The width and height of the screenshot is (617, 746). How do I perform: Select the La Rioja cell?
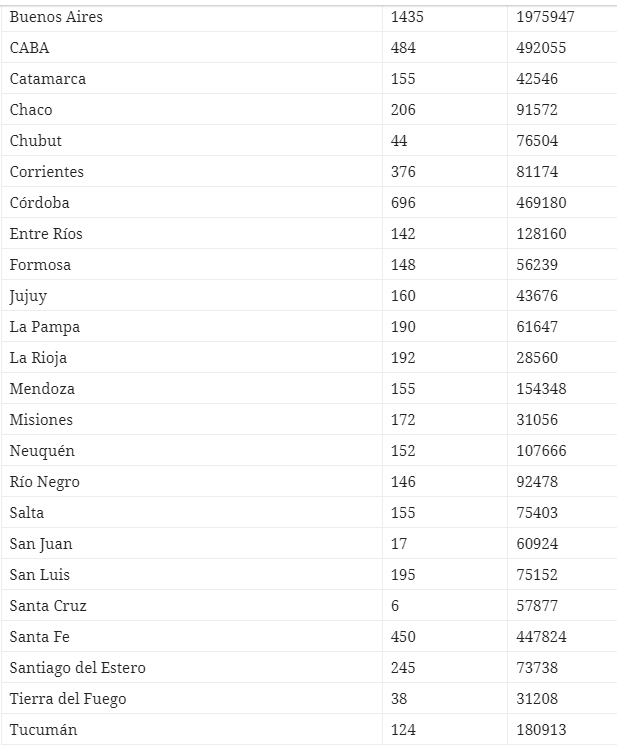tap(39, 358)
